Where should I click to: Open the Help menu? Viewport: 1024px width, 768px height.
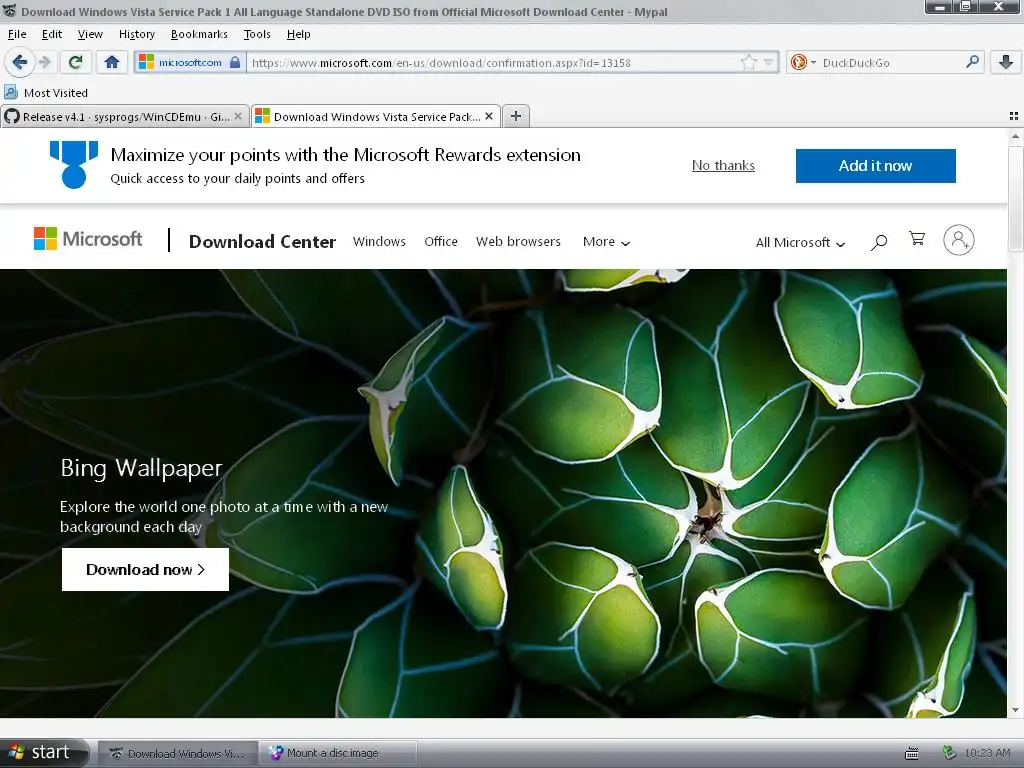pyautogui.click(x=298, y=34)
